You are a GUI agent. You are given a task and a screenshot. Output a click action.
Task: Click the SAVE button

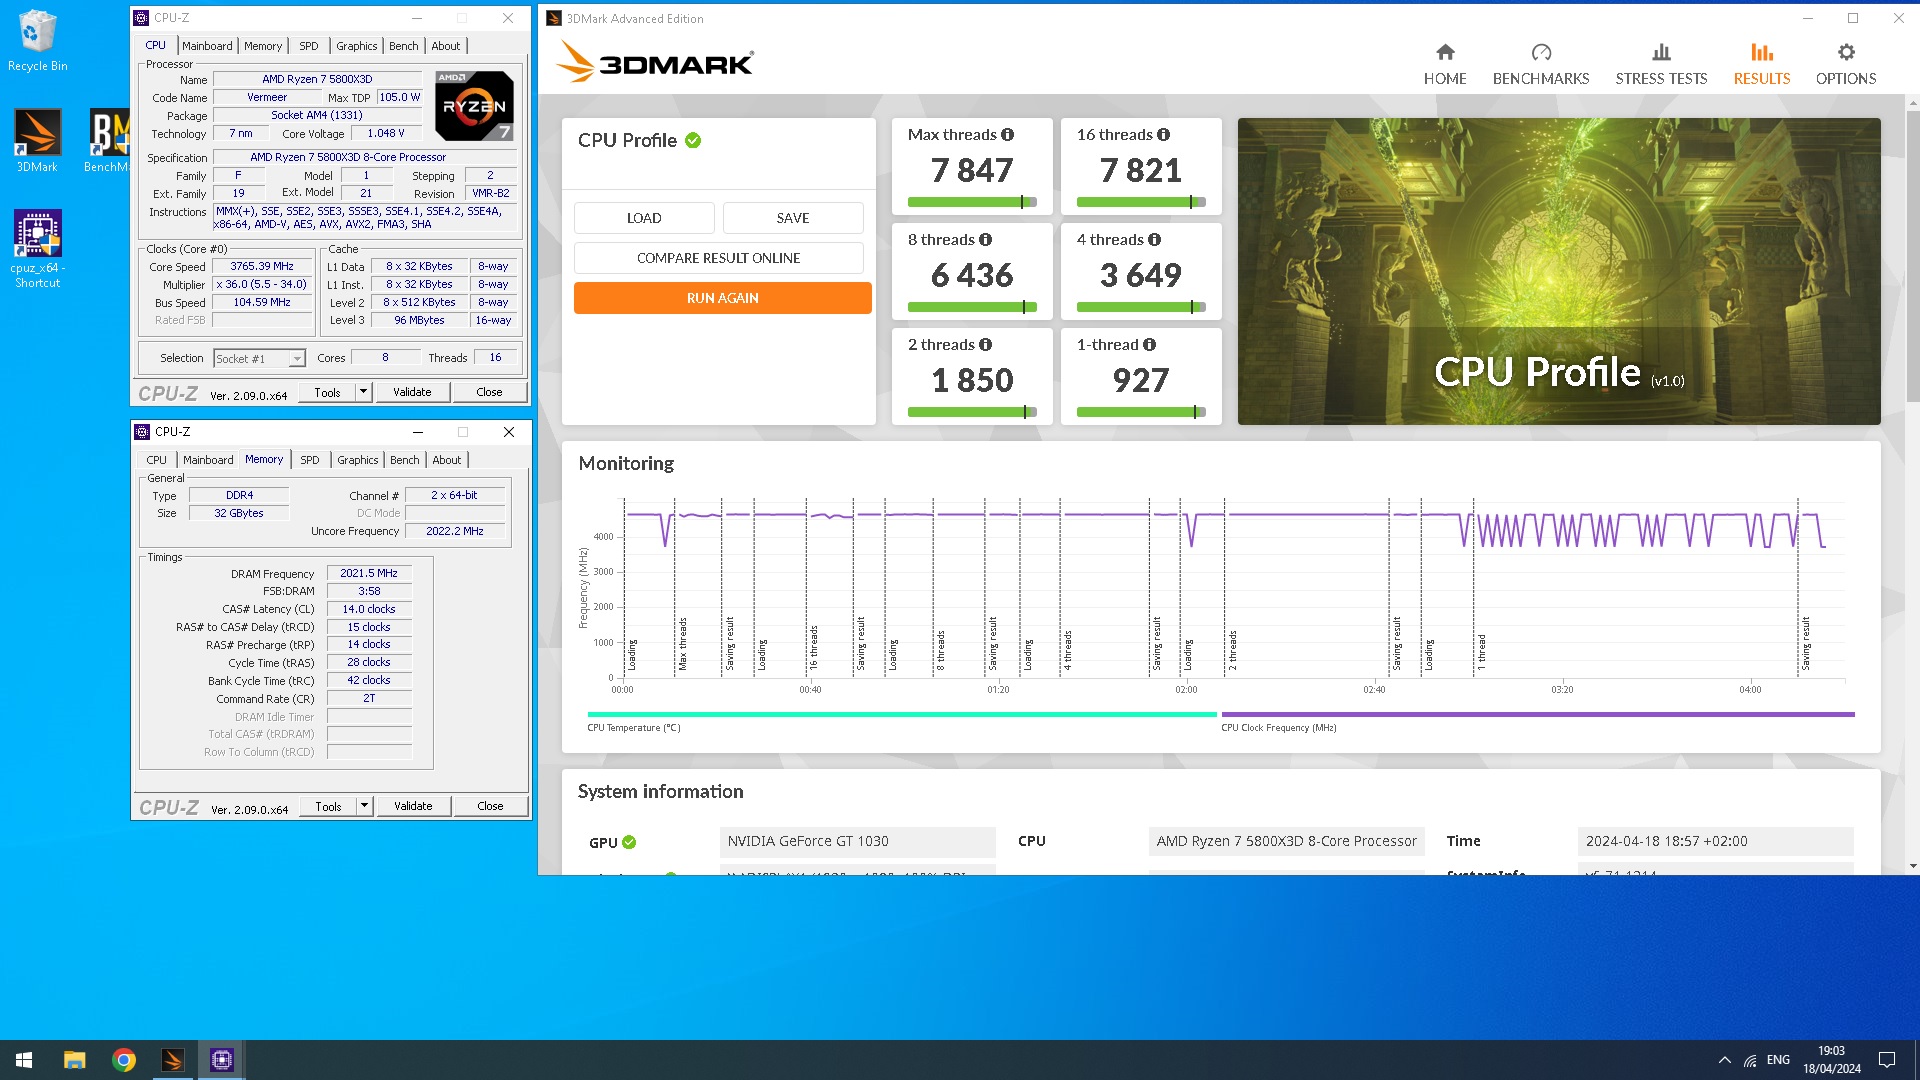[793, 218]
